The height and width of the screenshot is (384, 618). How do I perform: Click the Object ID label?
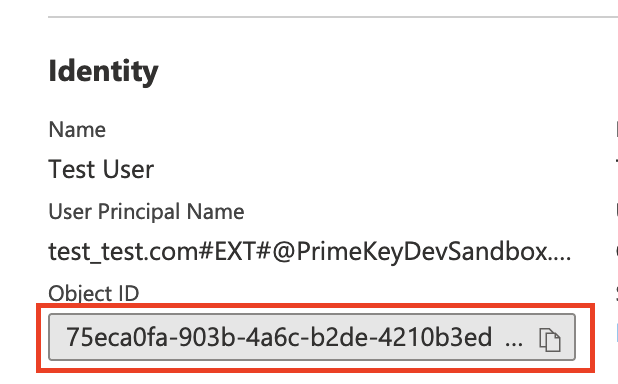coord(94,294)
